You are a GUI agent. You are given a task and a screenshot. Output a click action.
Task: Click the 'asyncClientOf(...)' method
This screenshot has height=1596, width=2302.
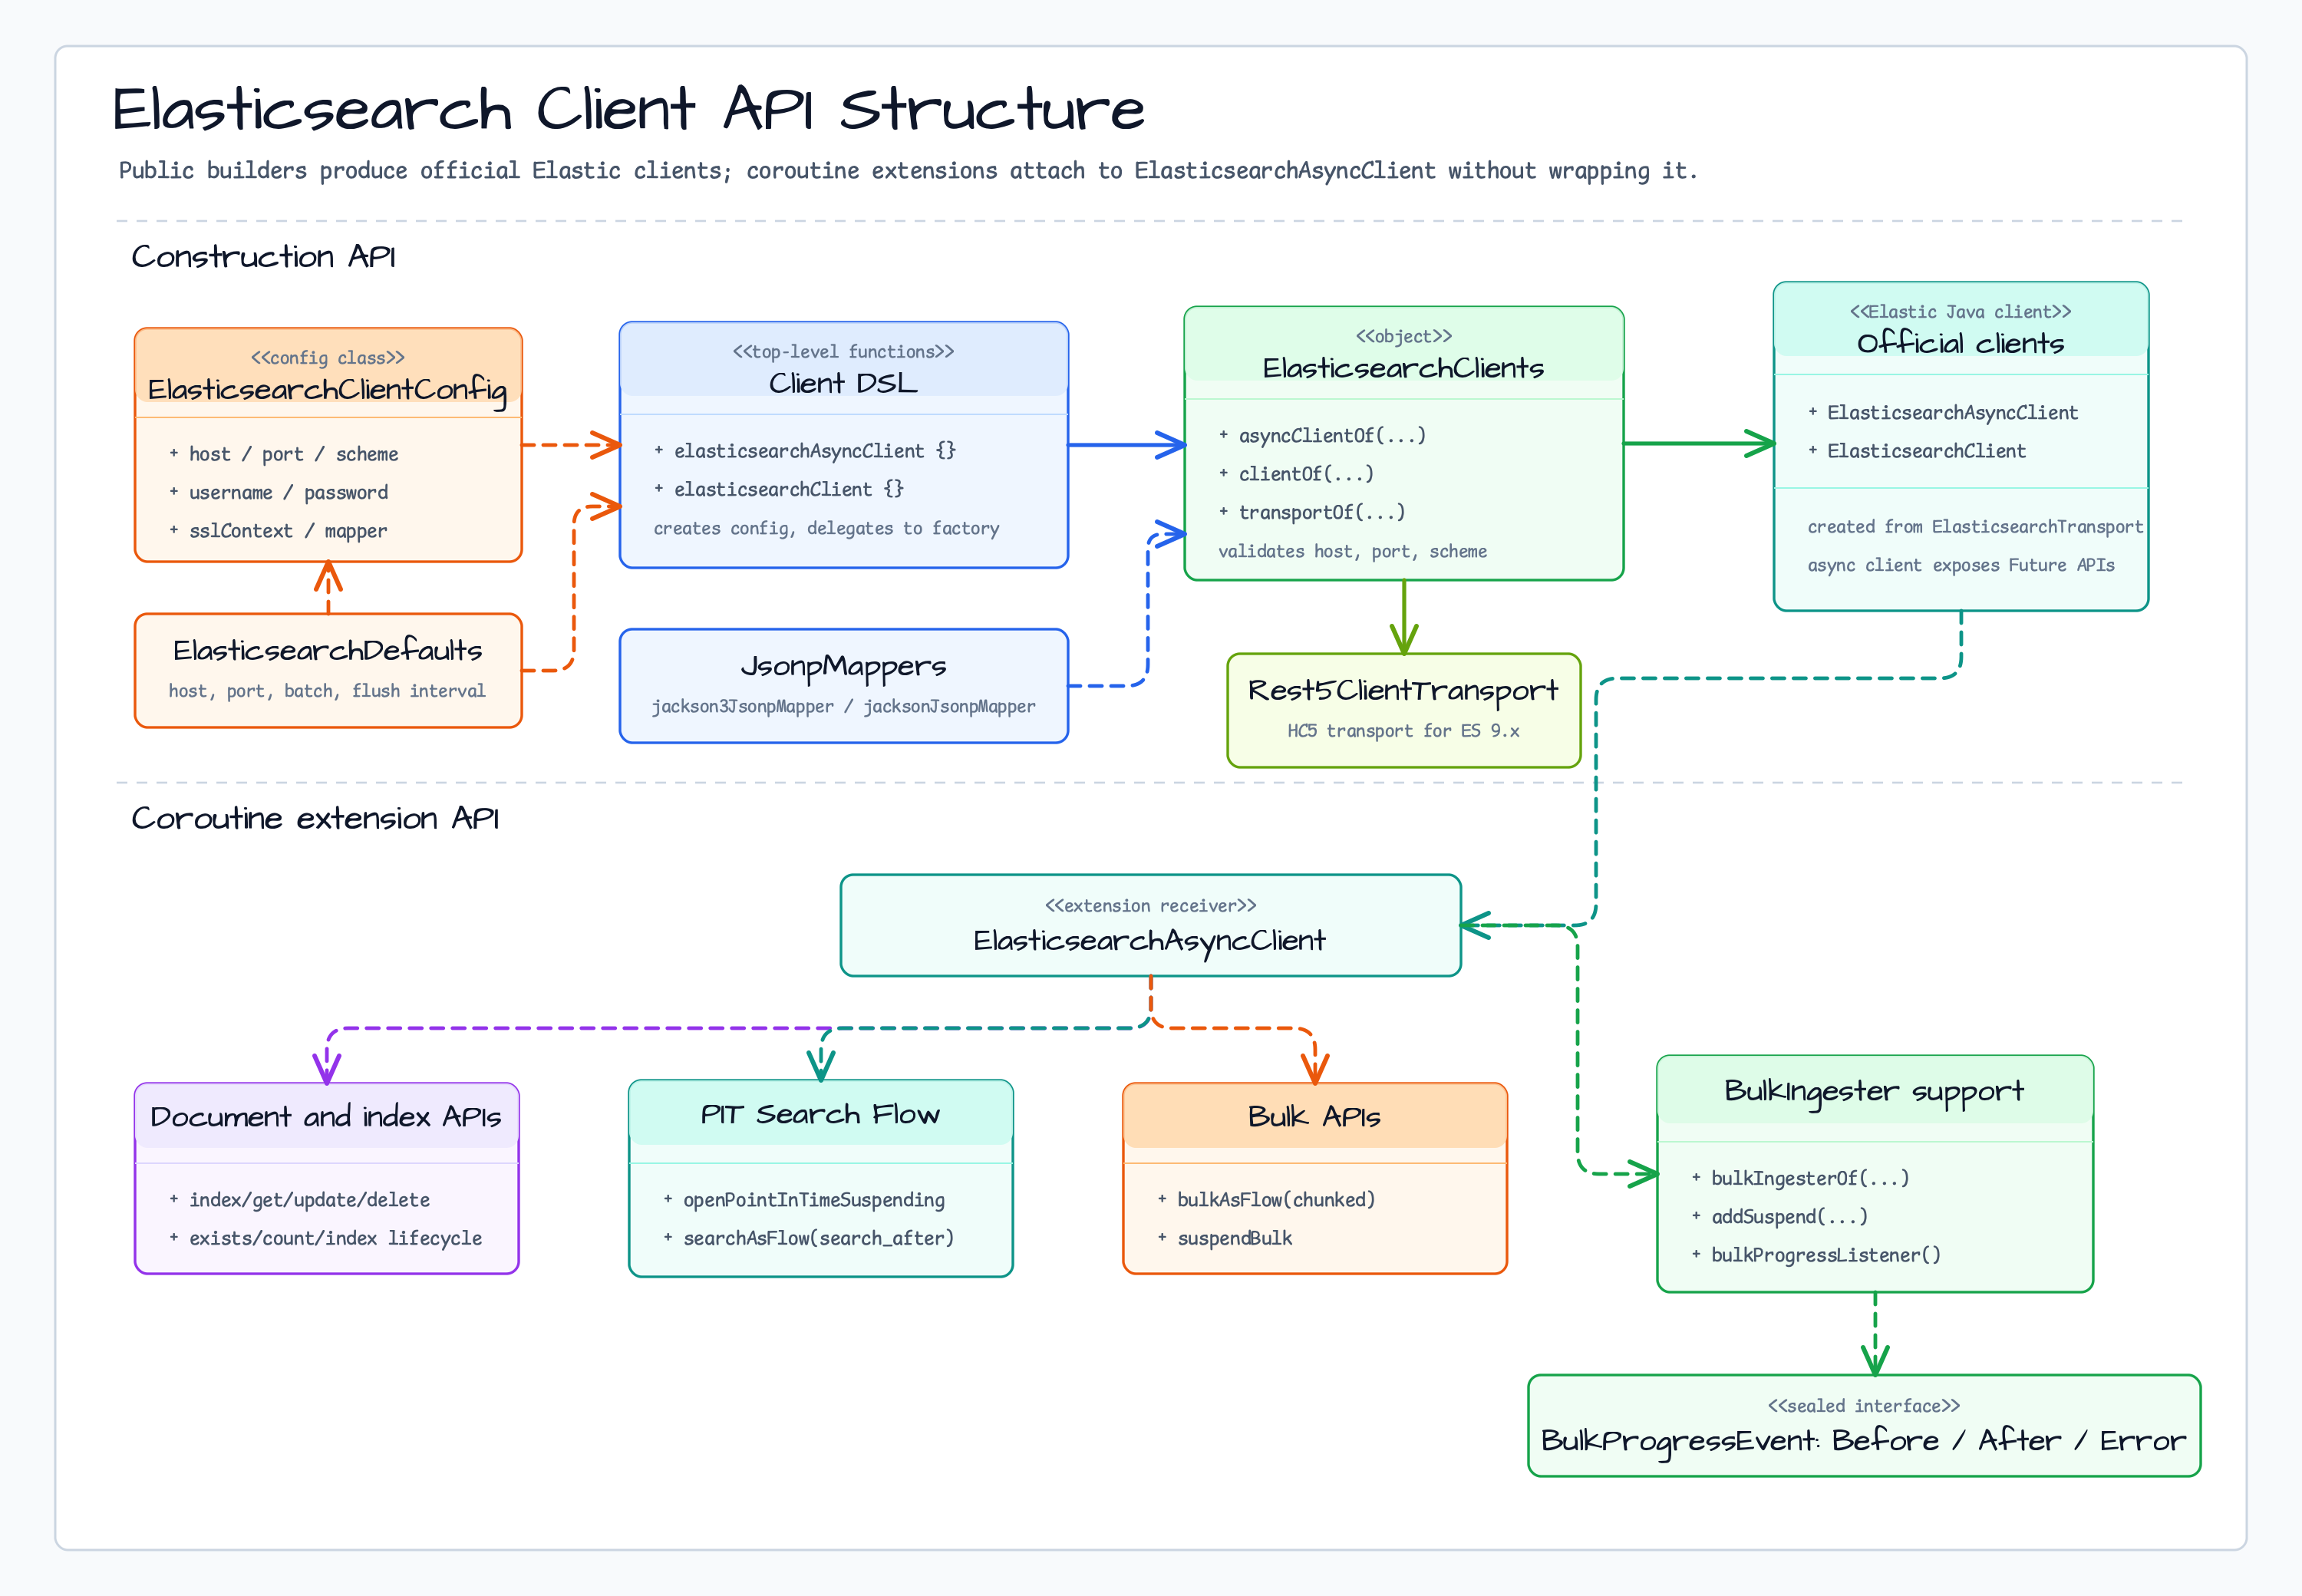pos(1322,435)
